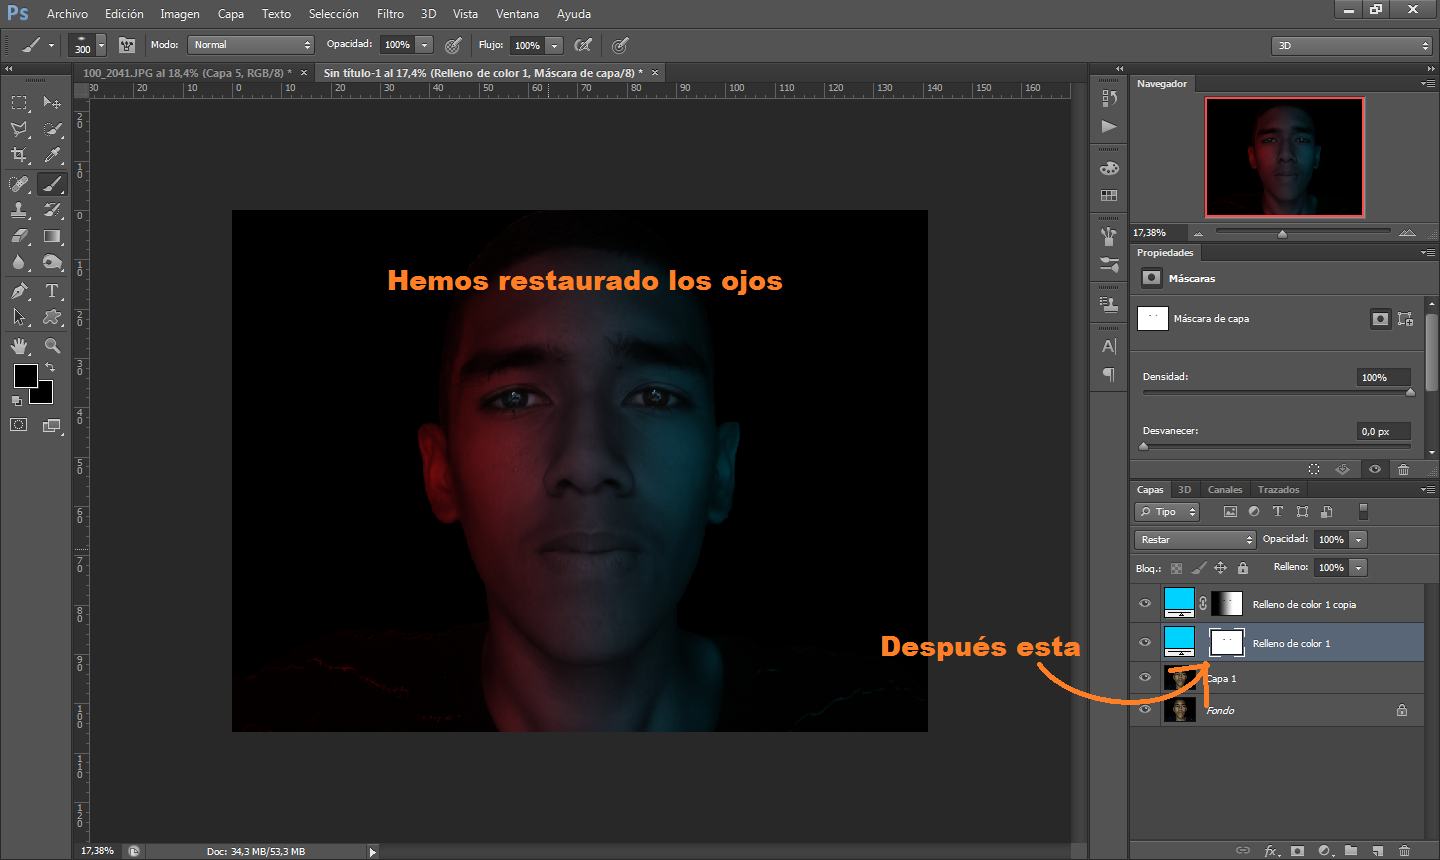Select the Brush tool in toolbox
1440x860 pixels.
pyautogui.click(x=52, y=184)
